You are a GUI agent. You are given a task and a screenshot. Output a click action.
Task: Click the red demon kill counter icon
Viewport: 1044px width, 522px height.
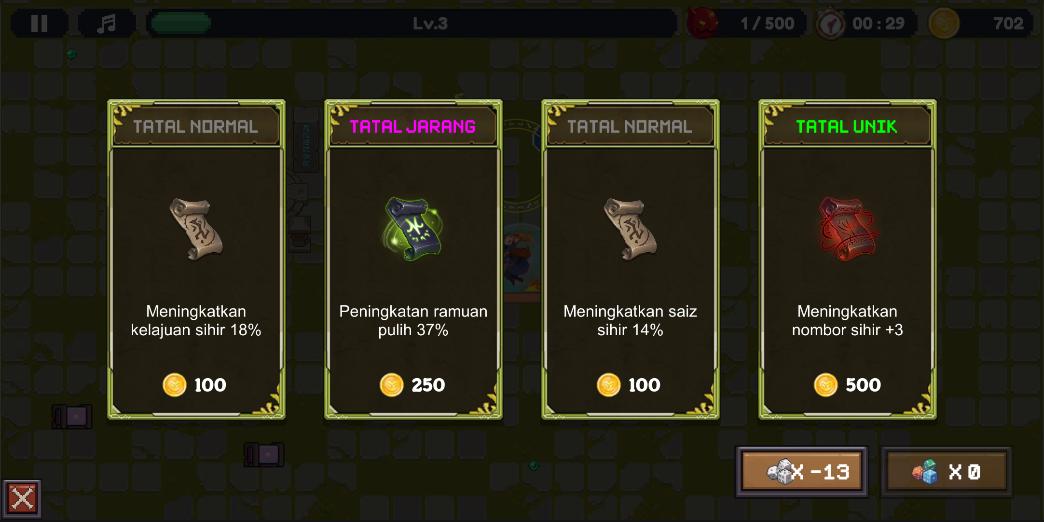point(702,23)
